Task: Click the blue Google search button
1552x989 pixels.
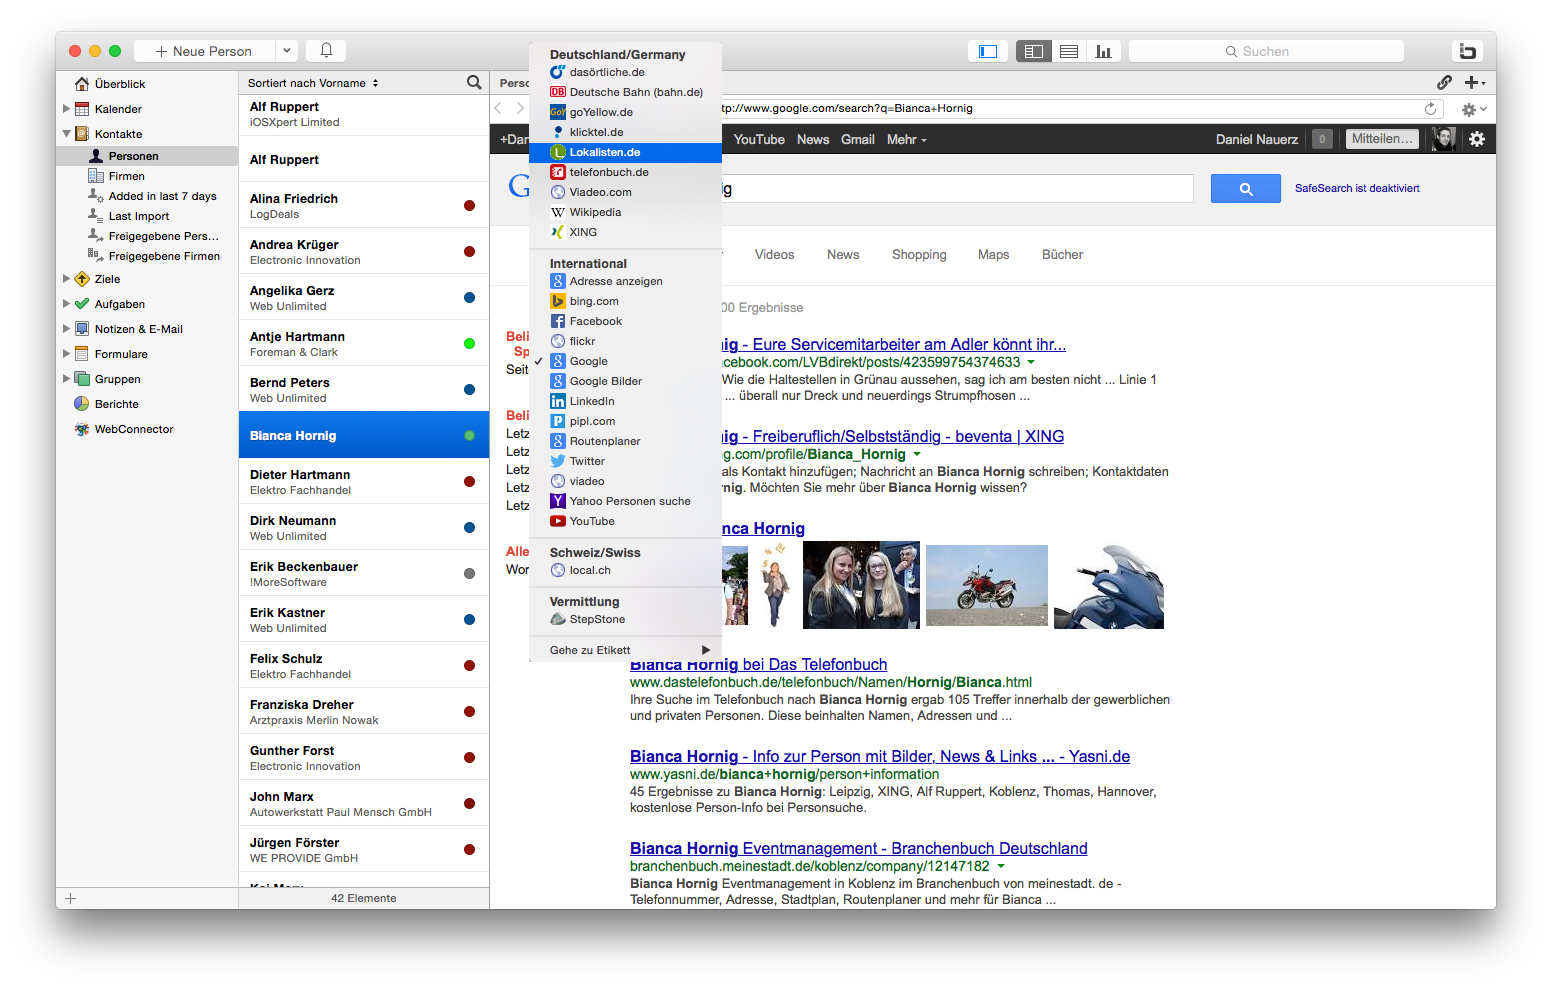Action: (x=1246, y=188)
